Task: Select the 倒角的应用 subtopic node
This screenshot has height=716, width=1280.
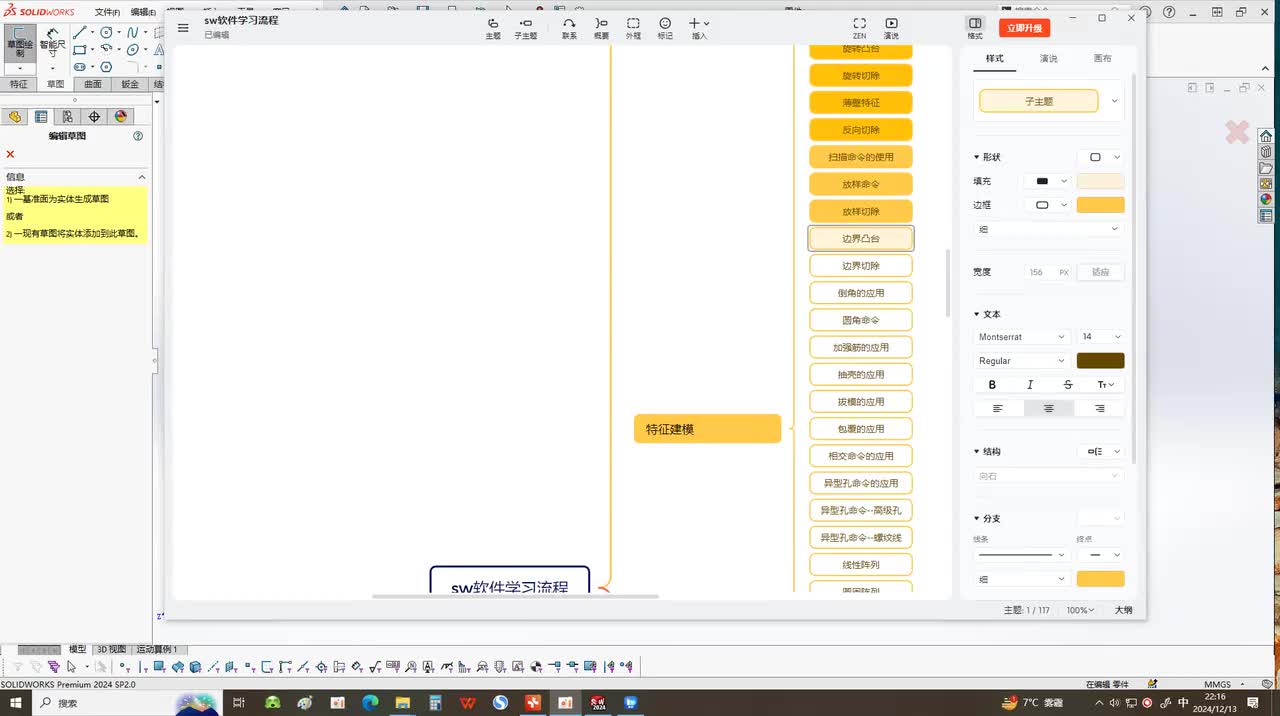Action: [x=860, y=293]
